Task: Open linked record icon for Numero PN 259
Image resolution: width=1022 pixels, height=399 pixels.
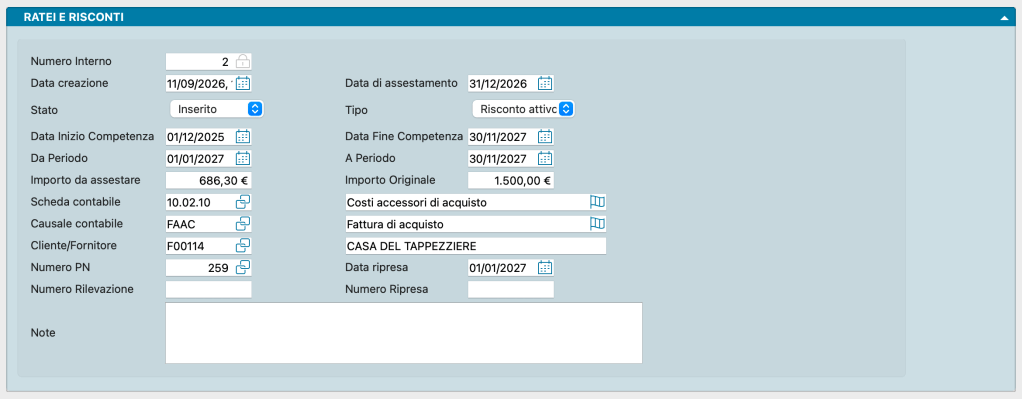Action: tap(242, 267)
